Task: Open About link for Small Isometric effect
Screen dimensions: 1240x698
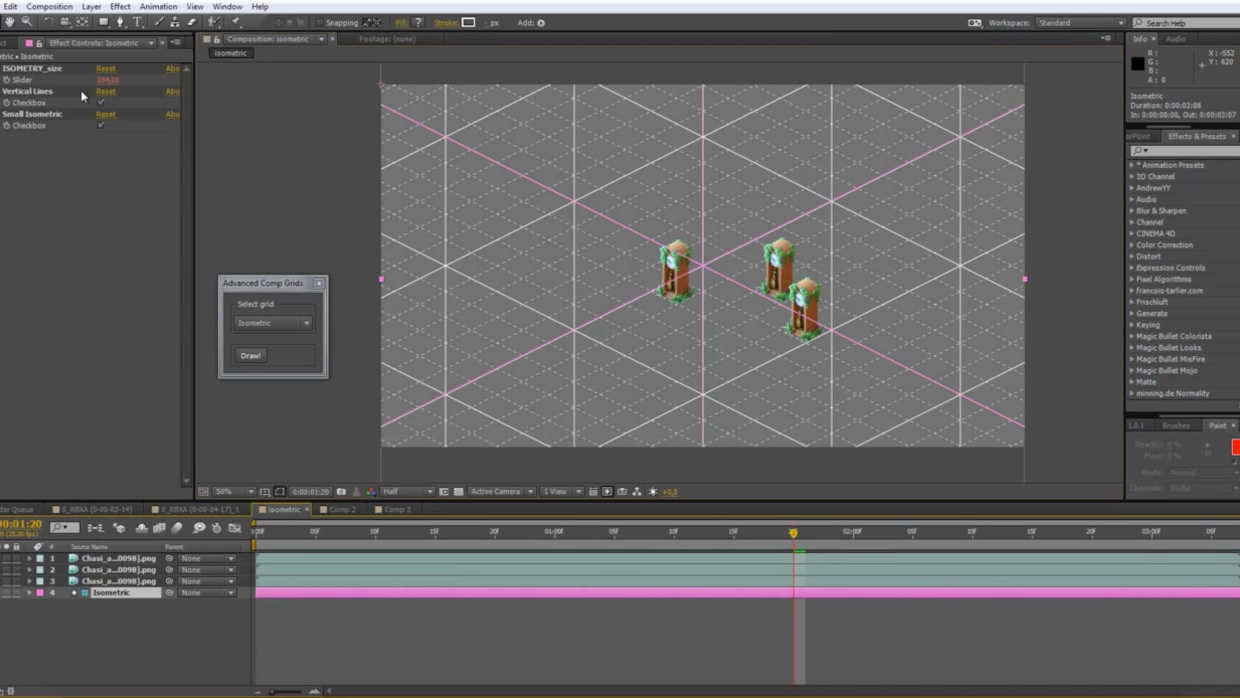Action: click(173, 114)
